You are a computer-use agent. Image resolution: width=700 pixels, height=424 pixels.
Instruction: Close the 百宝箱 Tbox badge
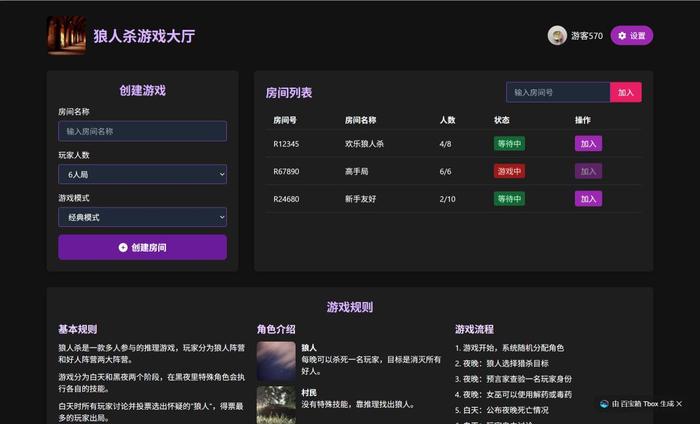[x=679, y=403]
